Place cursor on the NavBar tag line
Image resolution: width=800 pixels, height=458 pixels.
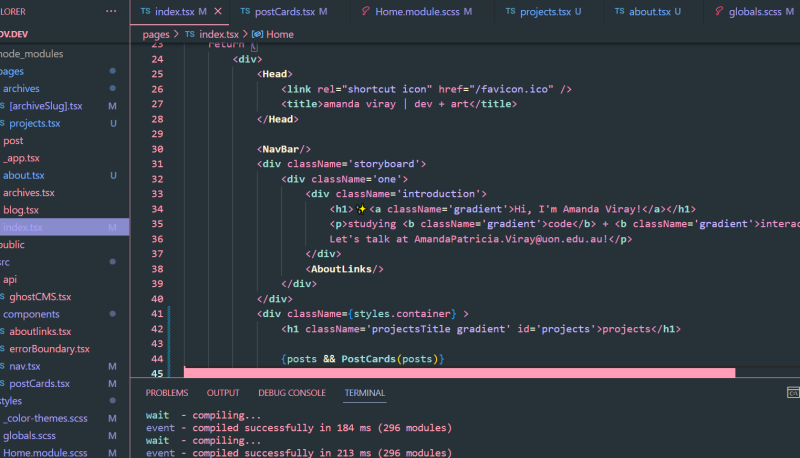pyautogui.click(x=284, y=149)
